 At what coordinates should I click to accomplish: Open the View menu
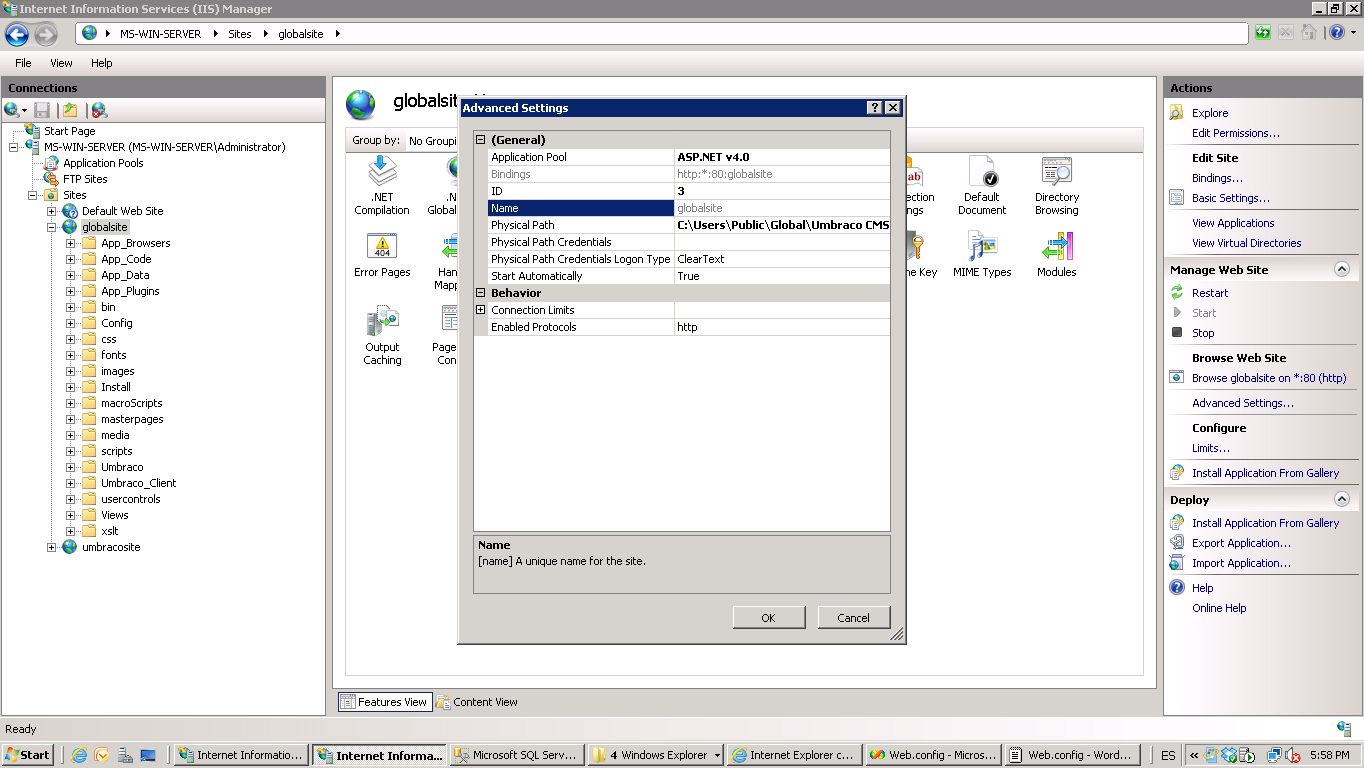[61, 63]
